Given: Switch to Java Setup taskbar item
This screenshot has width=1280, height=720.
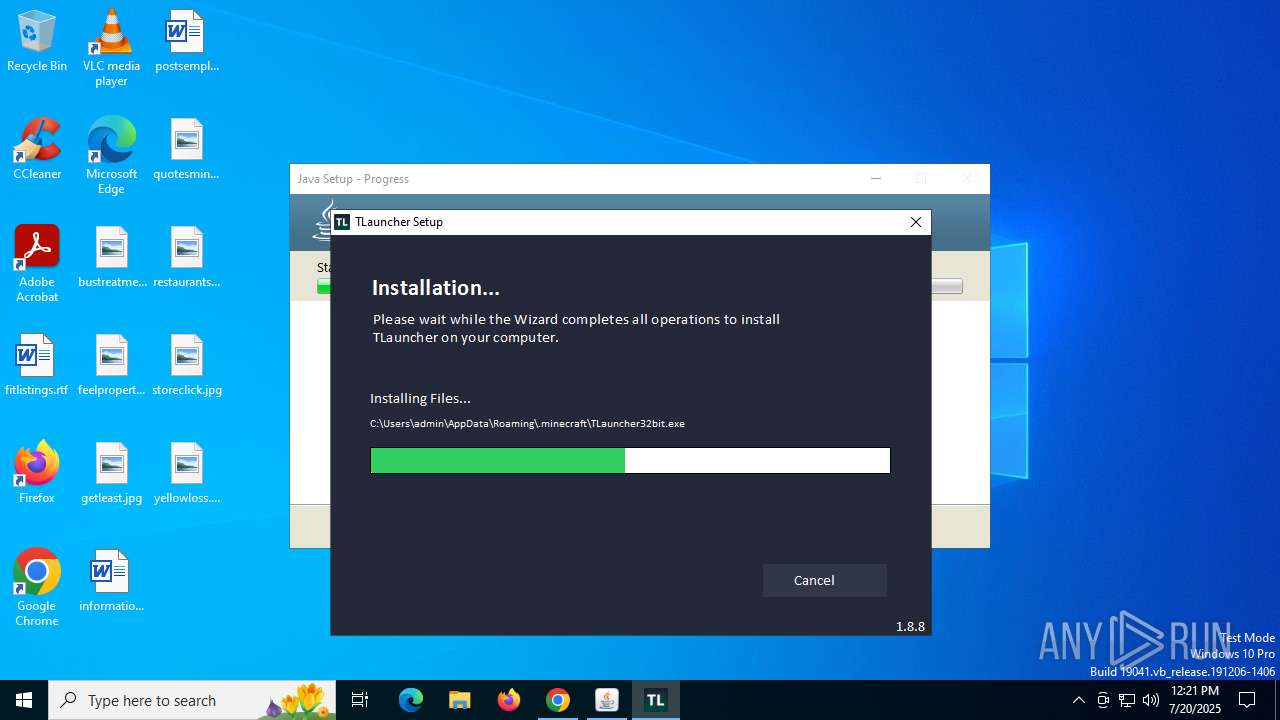Looking at the screenshot, I should point(607,700).
